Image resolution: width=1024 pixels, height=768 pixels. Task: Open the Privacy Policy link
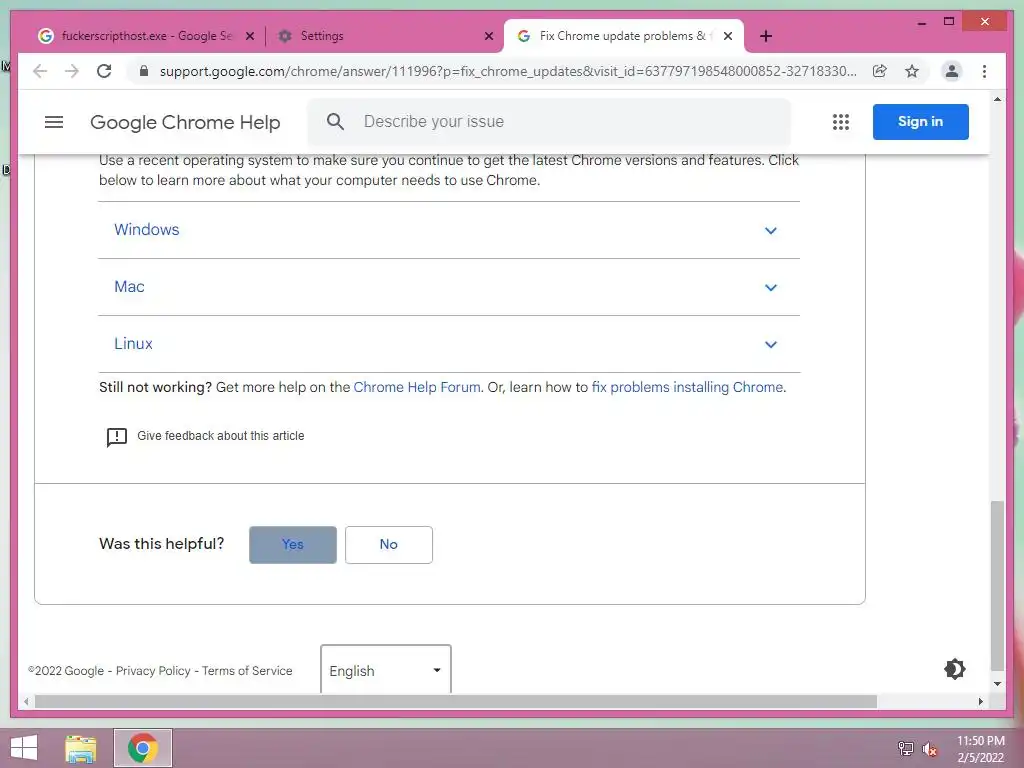[153, 671]
